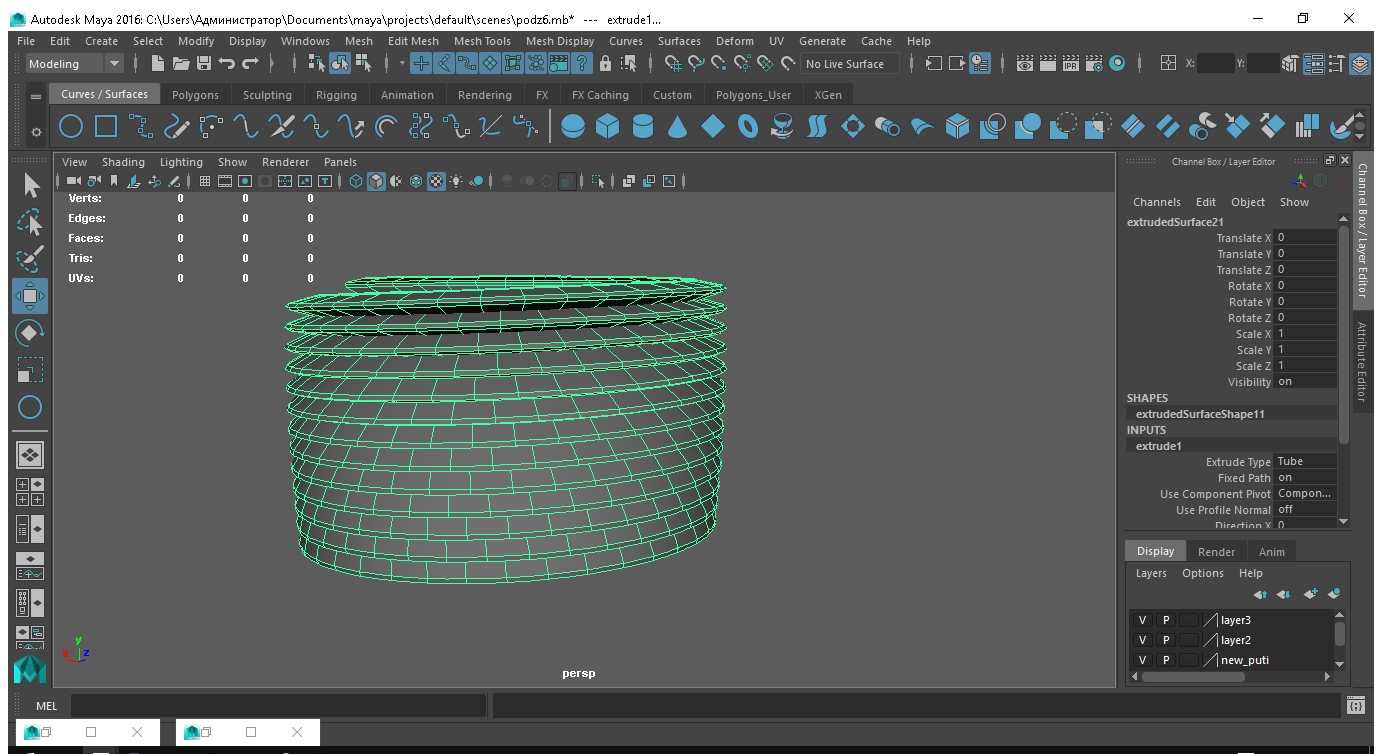Click the MEL command input field
1382x754 pixels.
pos(278,706)
